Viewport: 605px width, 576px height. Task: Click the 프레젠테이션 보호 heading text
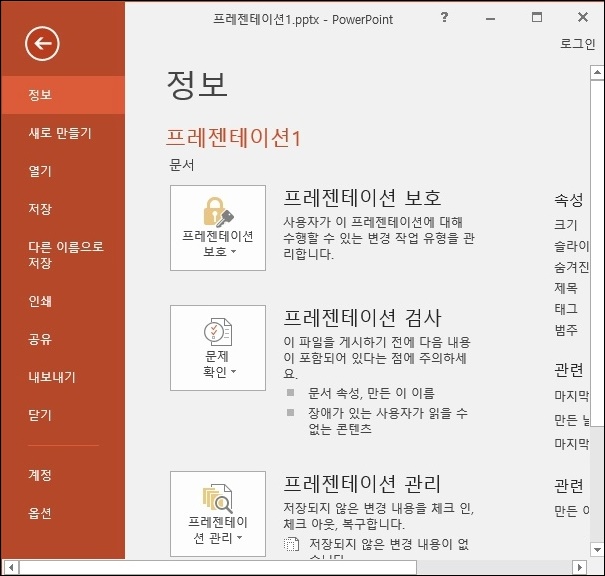[x=362, y=198]
